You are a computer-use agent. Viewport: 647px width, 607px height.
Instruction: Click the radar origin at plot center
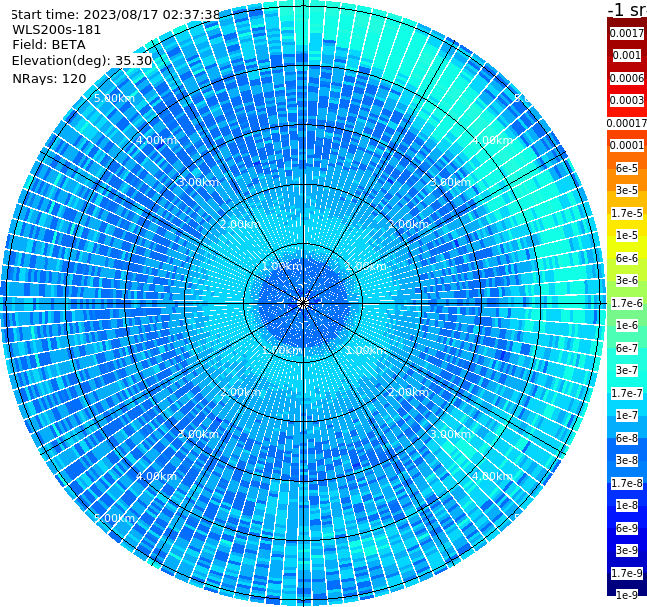click(x=303, y=303)
